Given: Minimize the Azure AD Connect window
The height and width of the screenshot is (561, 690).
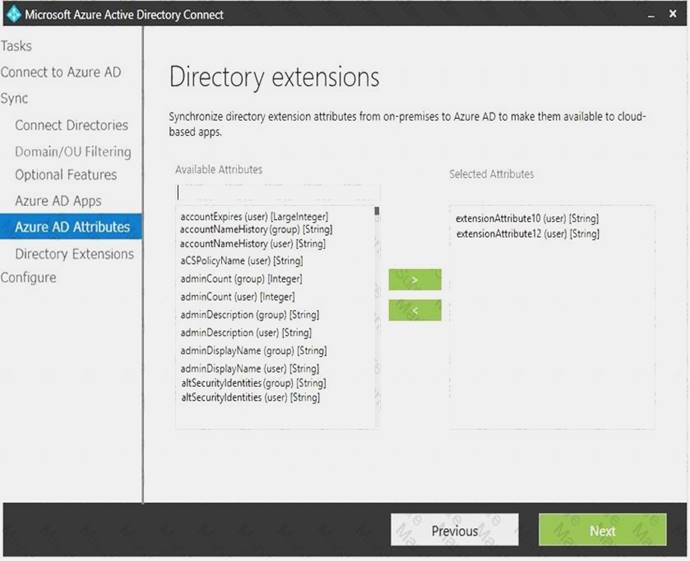Looking at the screenshot, I should tap(651, 15).
